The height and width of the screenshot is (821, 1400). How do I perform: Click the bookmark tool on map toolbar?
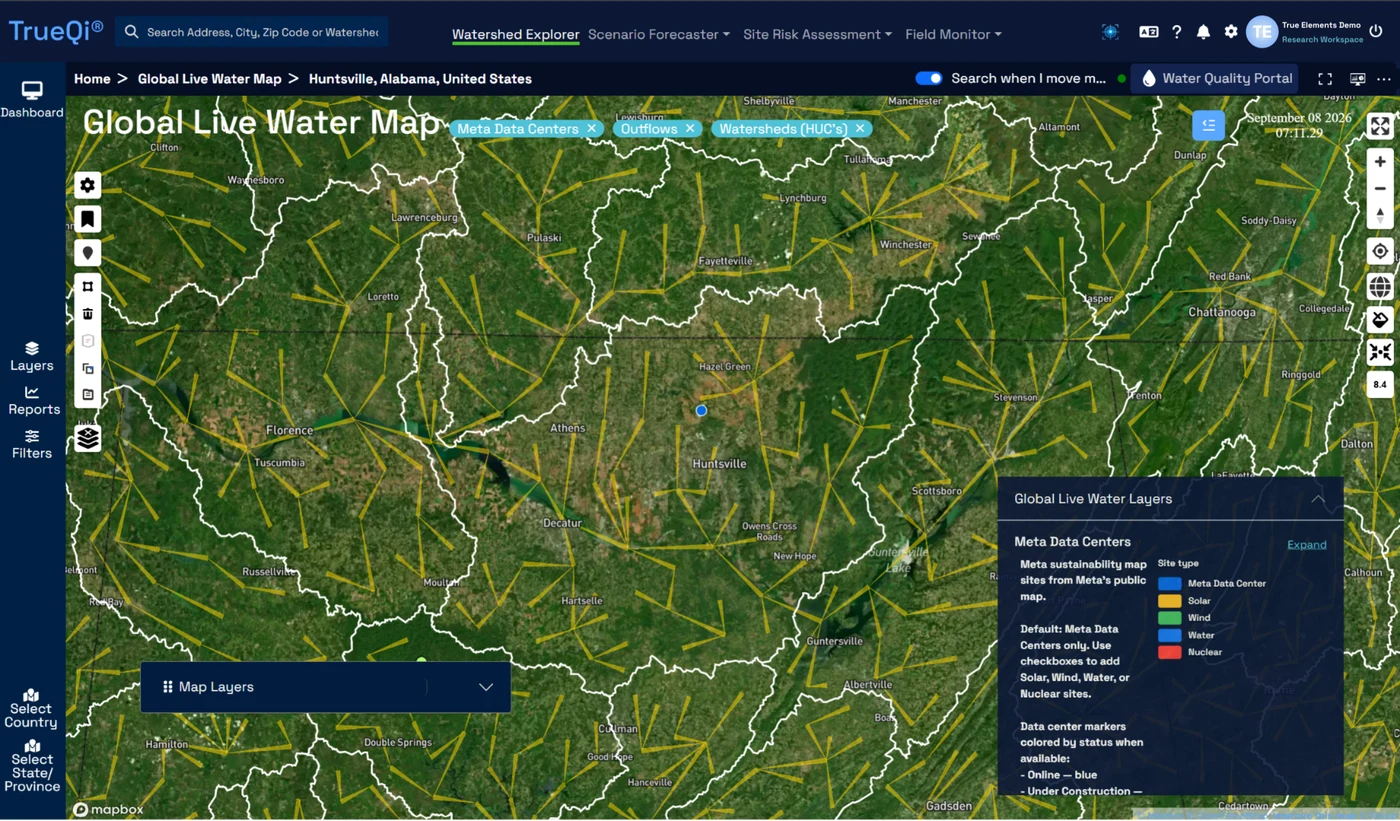click(88, 219)
